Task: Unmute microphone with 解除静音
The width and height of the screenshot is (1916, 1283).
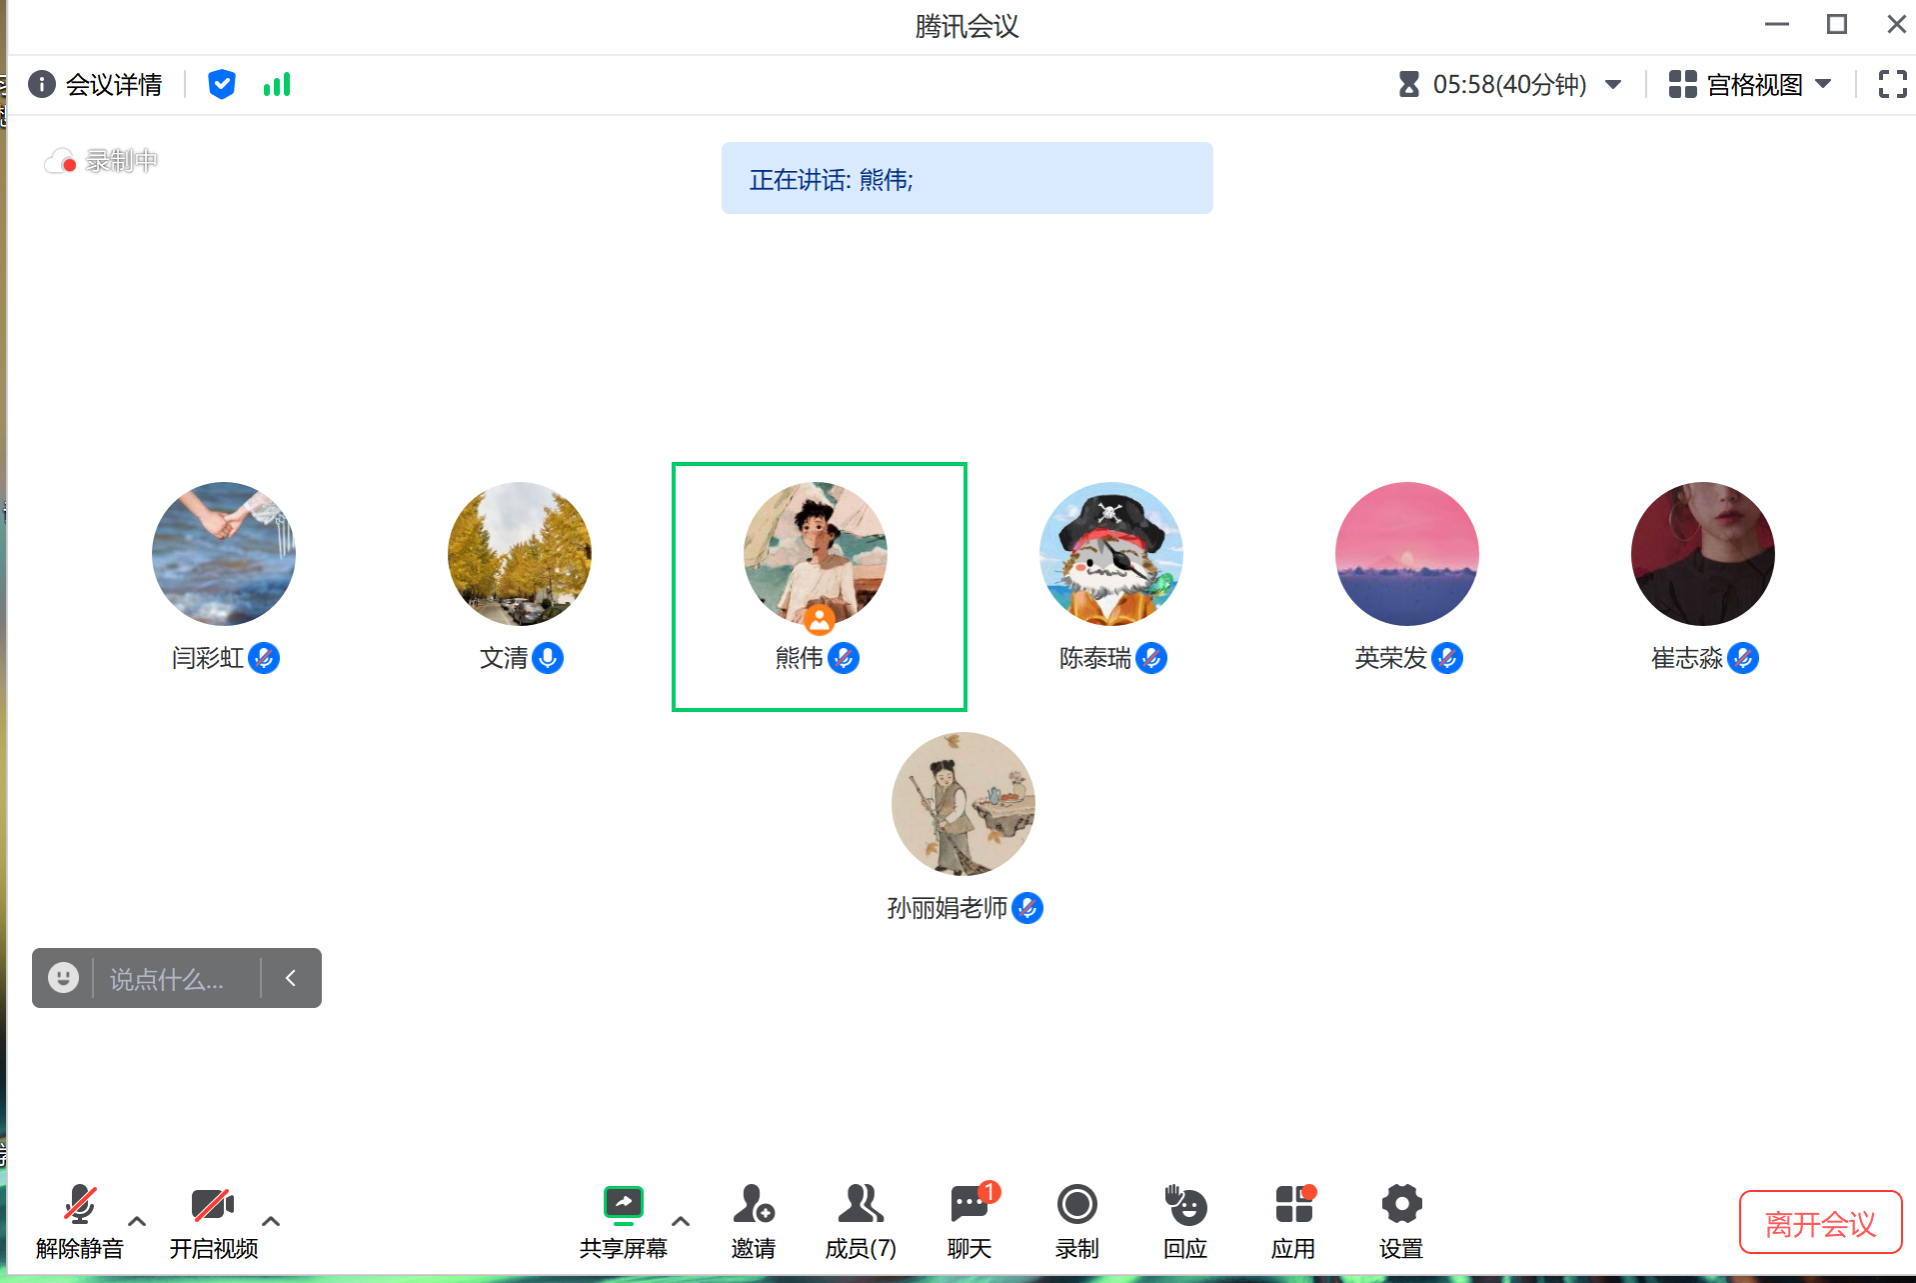Action: tap(80, 1221)
